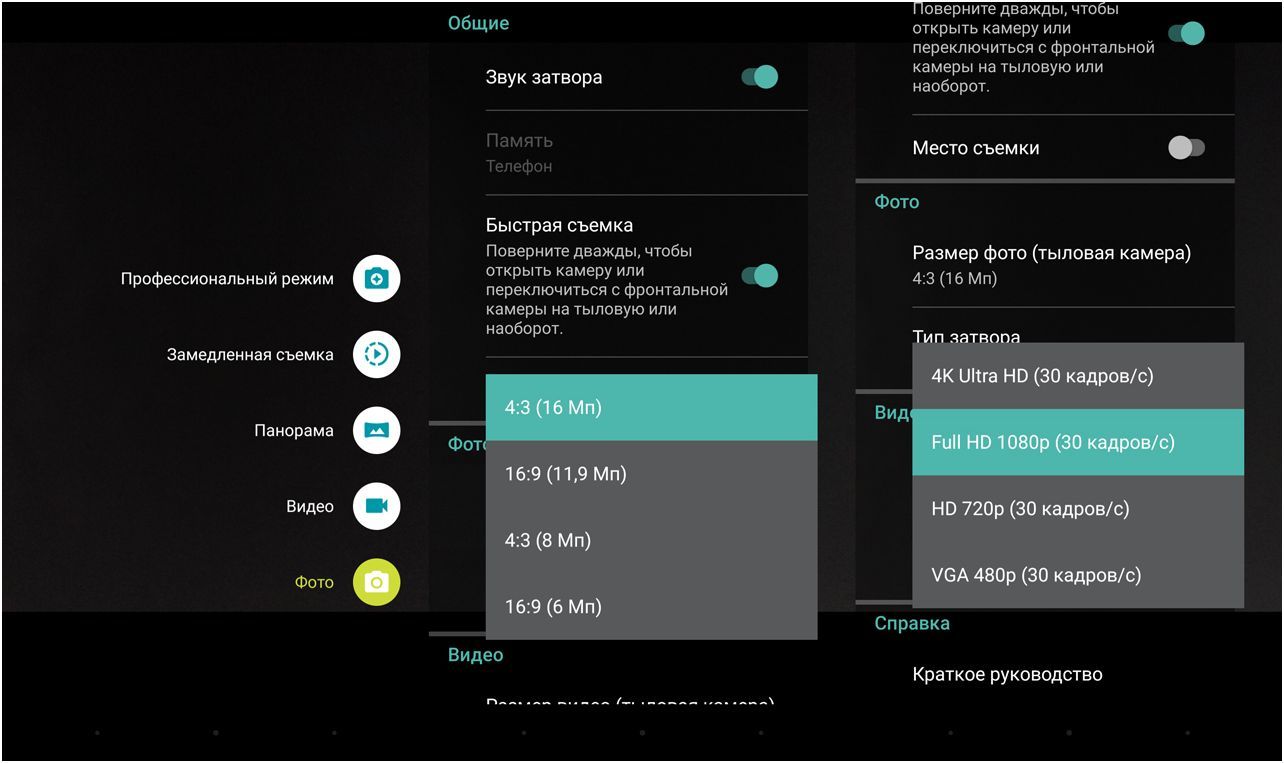Open Размер фото (тыловая камера) setting
The width and height of the screenshot is (1284, 763).
pyautogui.click(x=1051, y=264)
